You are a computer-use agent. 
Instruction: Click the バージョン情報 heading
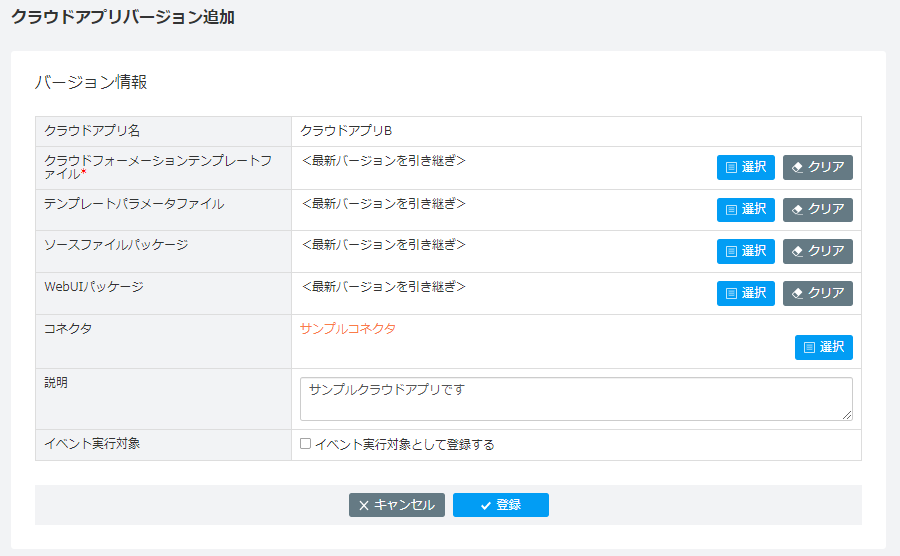(x=91, y=82)
